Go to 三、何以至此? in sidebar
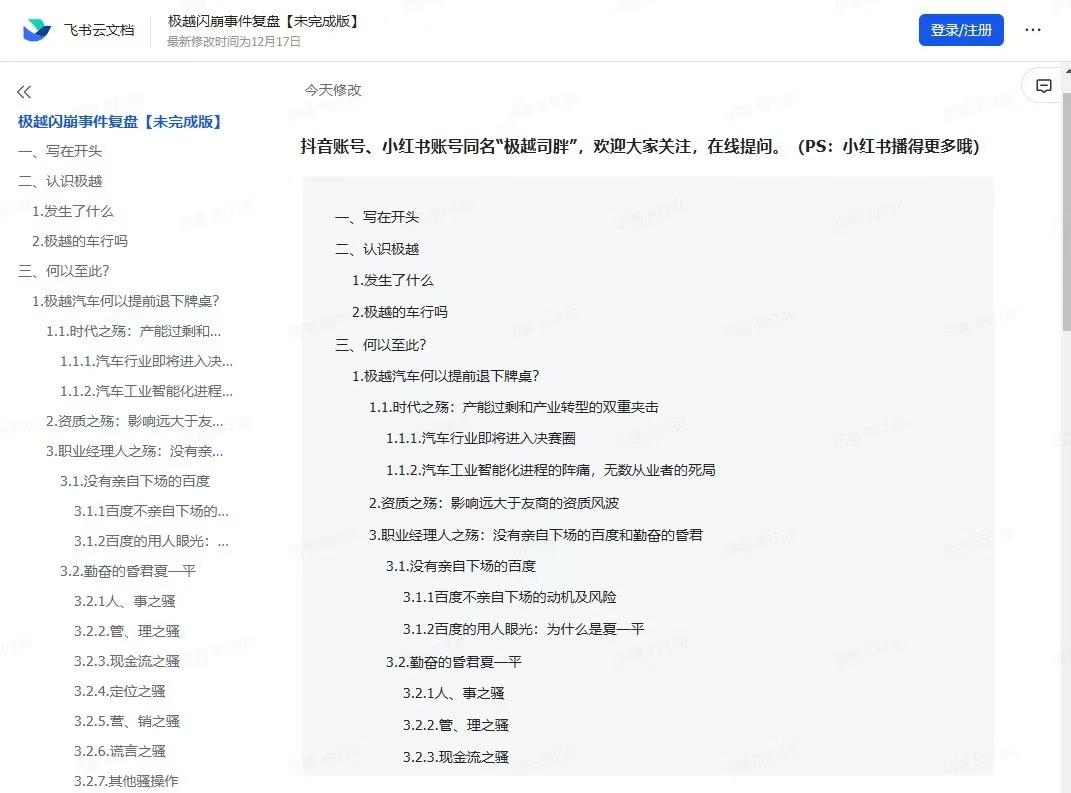 tap(64, 271)
